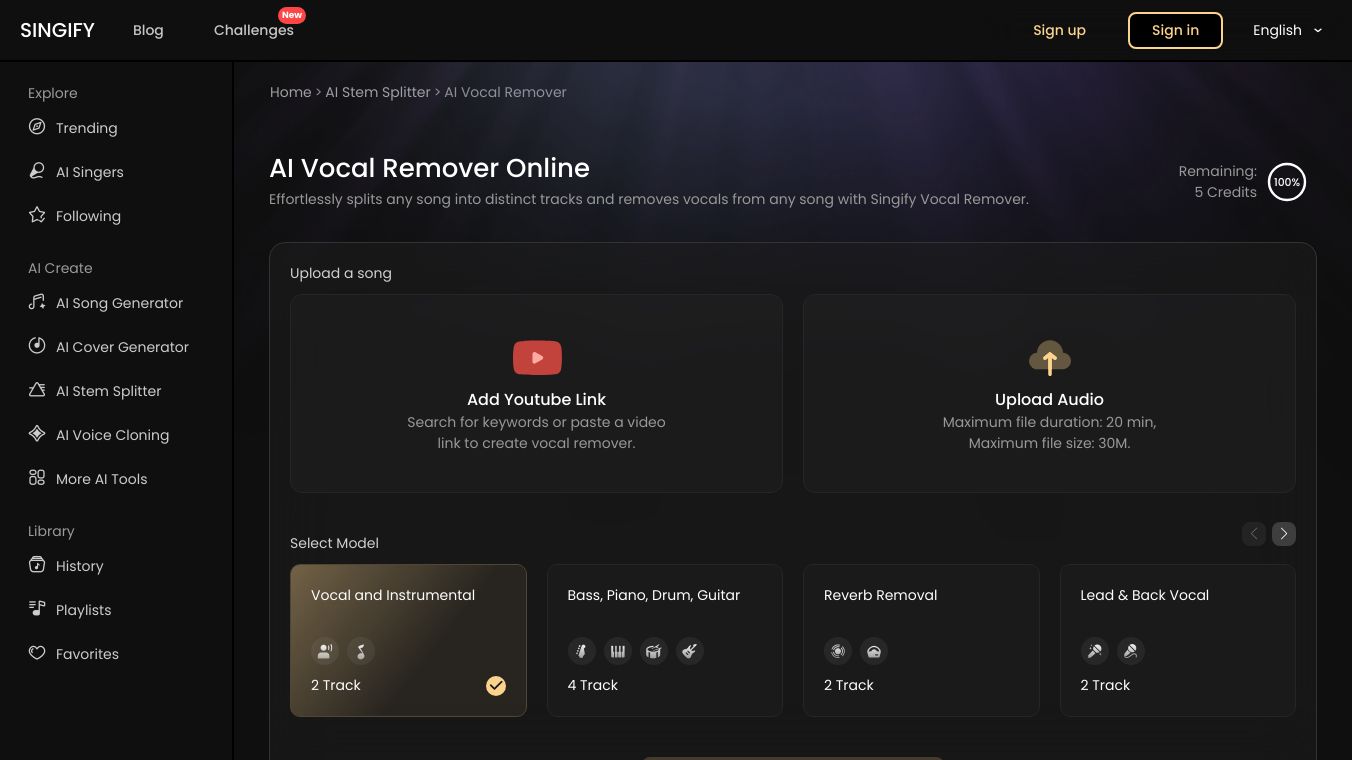Click the cloud upload arrow icon
Viewport: 1352px width, 760px height.
(1050, 358)
